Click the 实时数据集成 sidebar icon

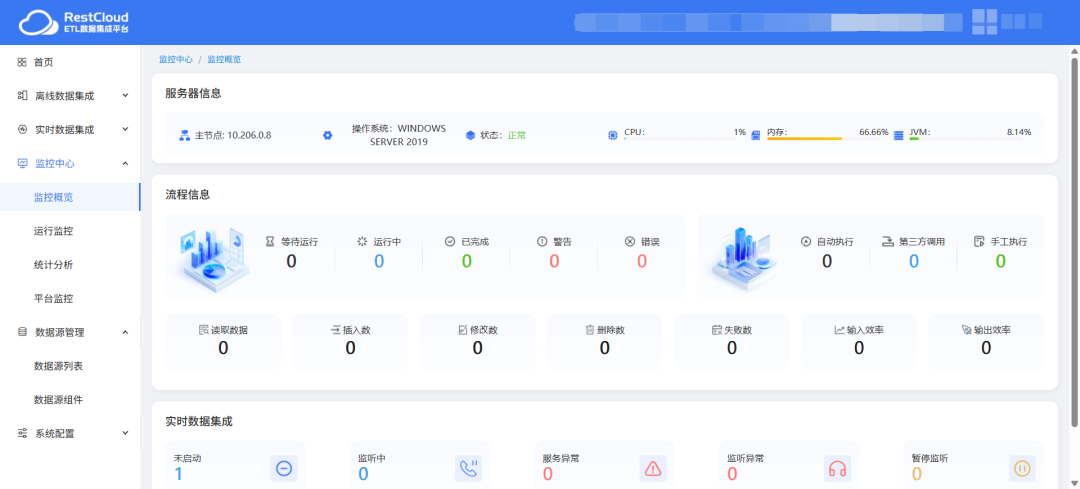pos(22,129)
